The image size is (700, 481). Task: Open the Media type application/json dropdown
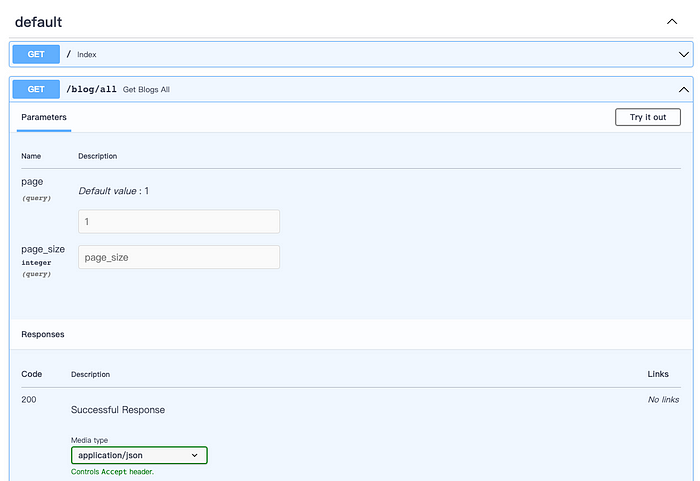coord(139,455)
